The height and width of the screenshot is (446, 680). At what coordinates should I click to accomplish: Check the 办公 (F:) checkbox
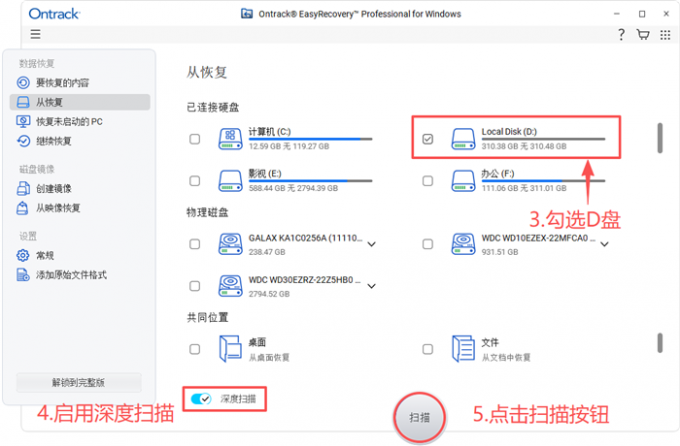(428, 181)
